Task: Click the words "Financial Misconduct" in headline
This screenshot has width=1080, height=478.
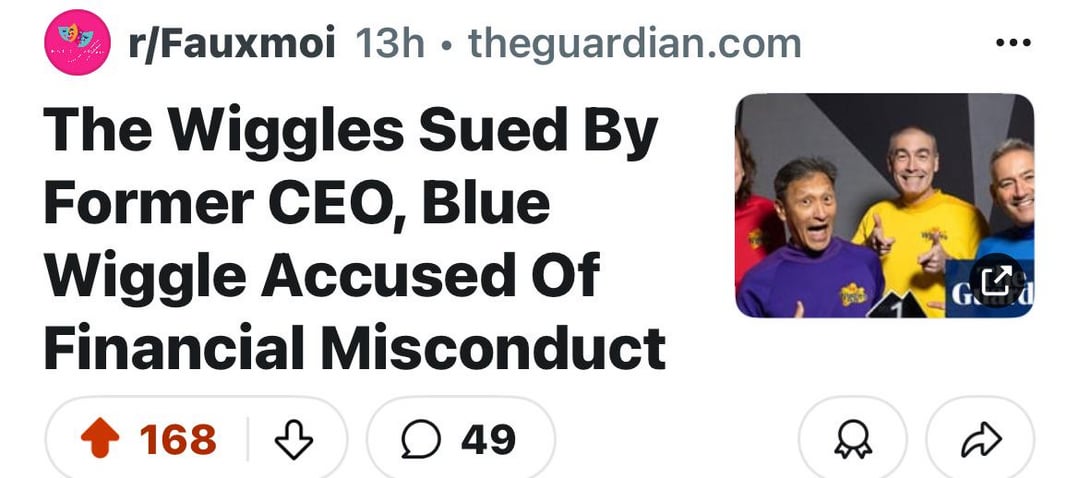Action: [355, 347]
